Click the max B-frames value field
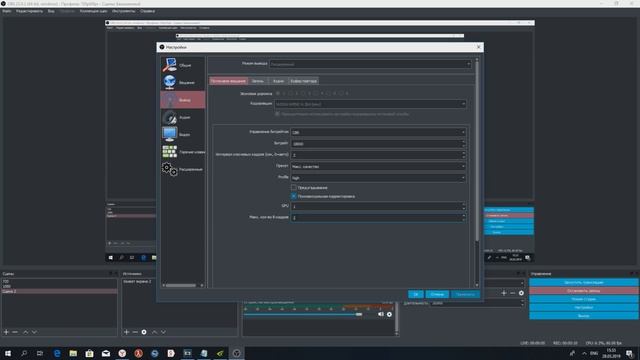Viewport: 640px width, 360px height. point(378,218)
